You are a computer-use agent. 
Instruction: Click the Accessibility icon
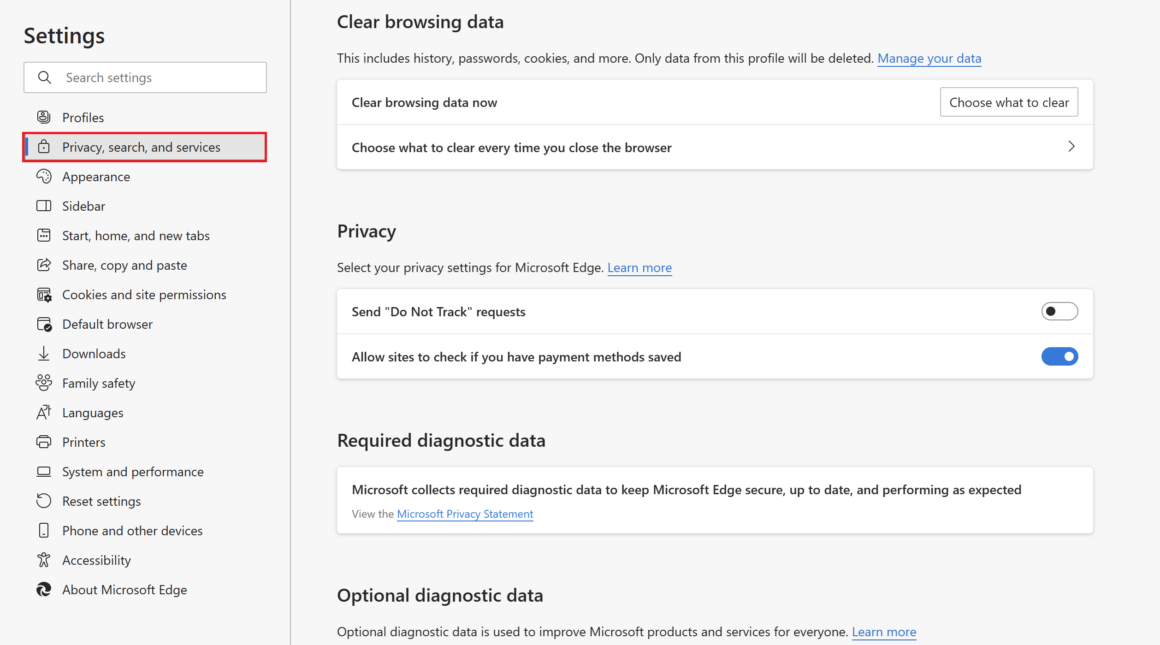pyautogui.click(x=44, y=560)
